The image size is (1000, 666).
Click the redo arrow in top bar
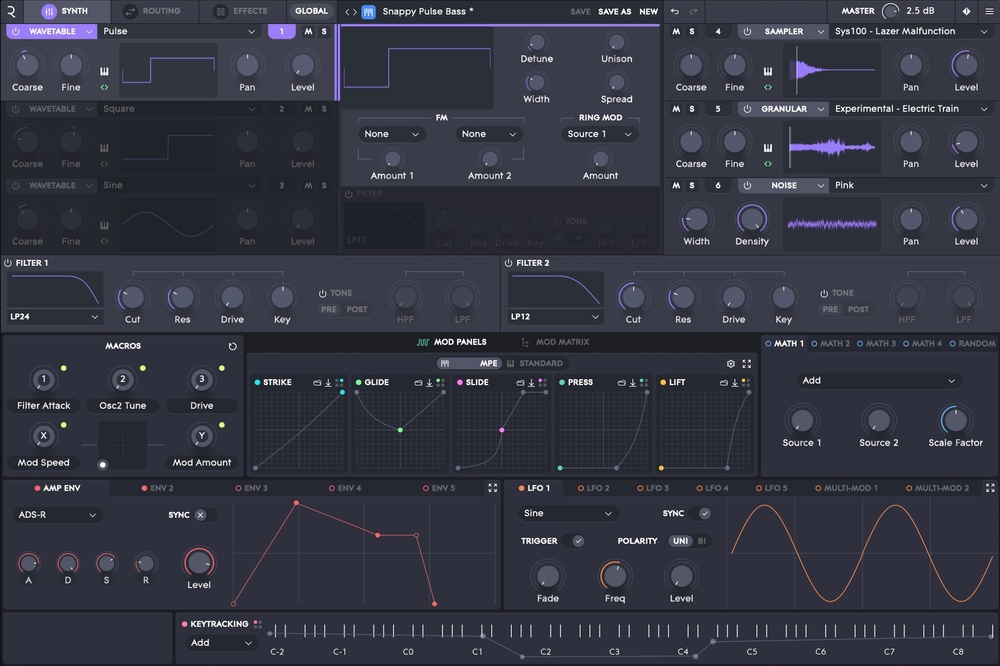point(695,11)
